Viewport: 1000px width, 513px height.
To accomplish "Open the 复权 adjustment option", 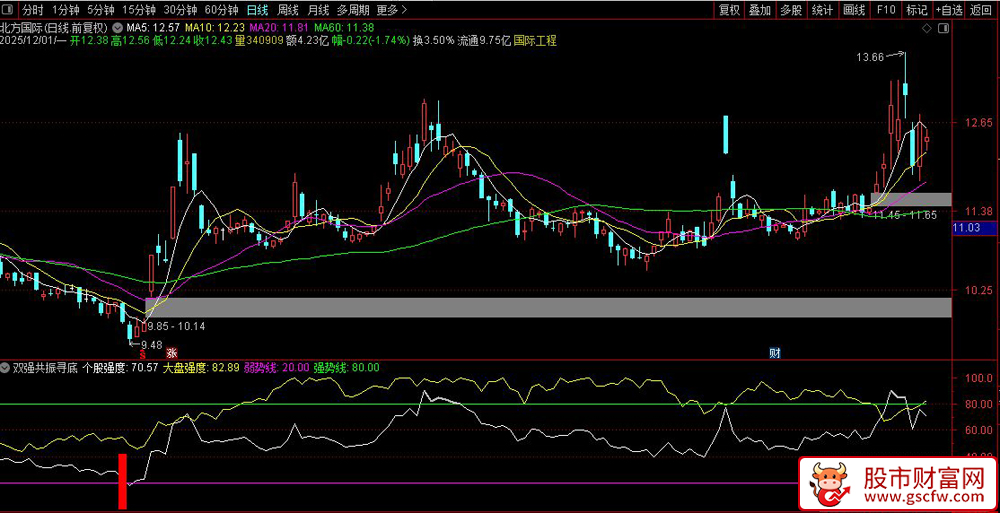I will tap(729, 10).
